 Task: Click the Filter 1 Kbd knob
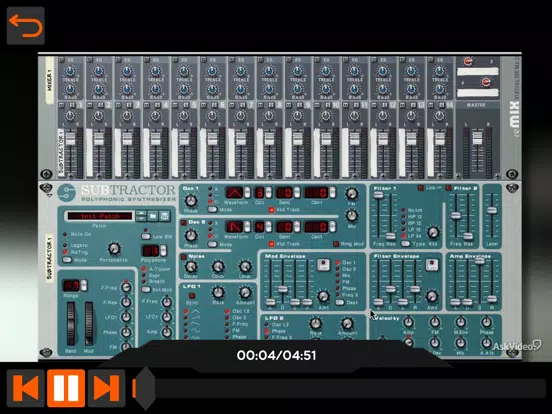[433, 232]
